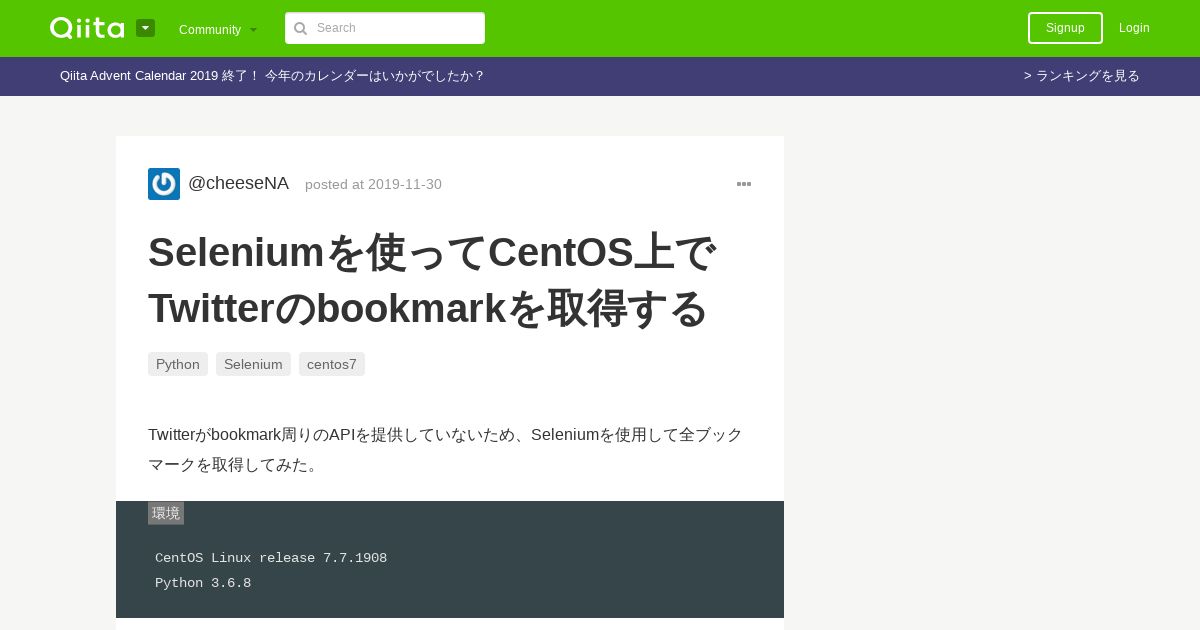1200x630 pixels.
Task: Focus the Search input field
Action: coord(385,28)
